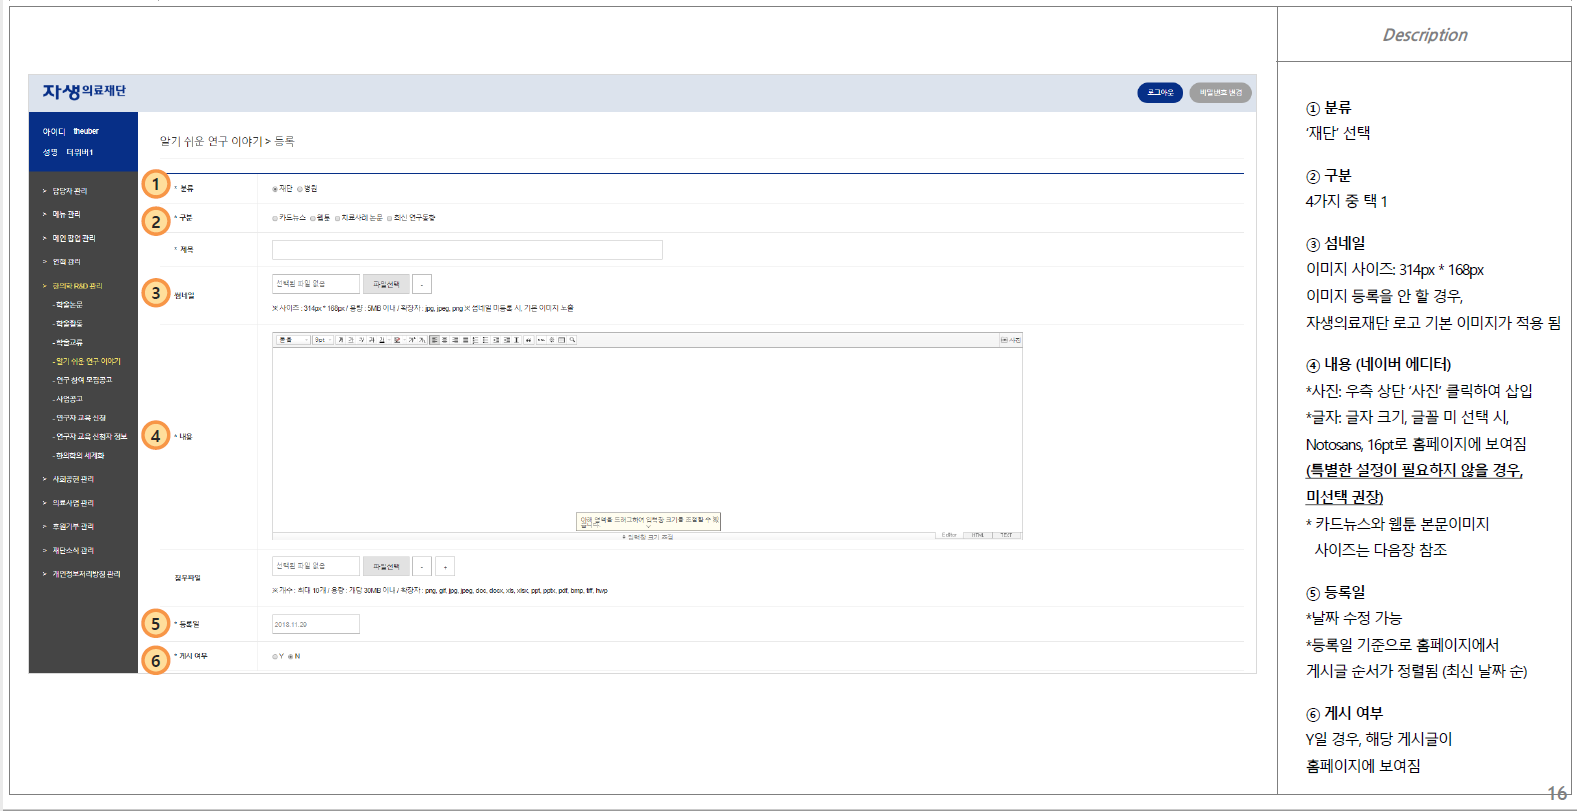
Task: Click the find/magnifier icon in editor toolbar
Action: click(572, 340)
